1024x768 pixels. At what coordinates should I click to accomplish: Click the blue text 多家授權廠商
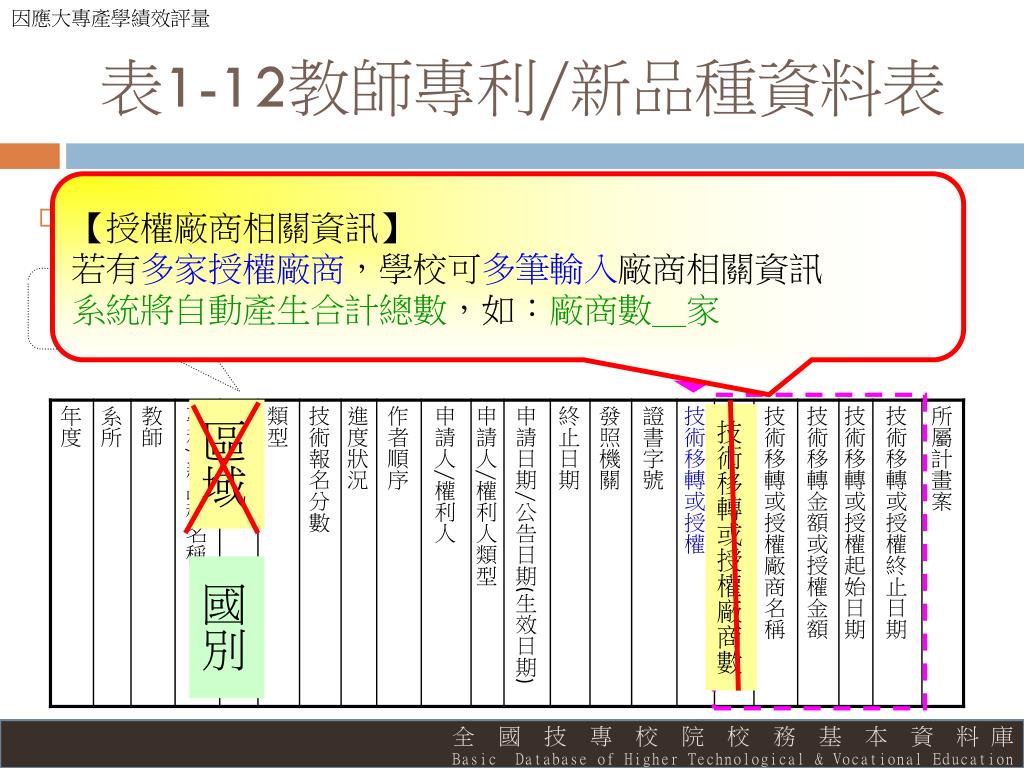(x=242, y=268)
